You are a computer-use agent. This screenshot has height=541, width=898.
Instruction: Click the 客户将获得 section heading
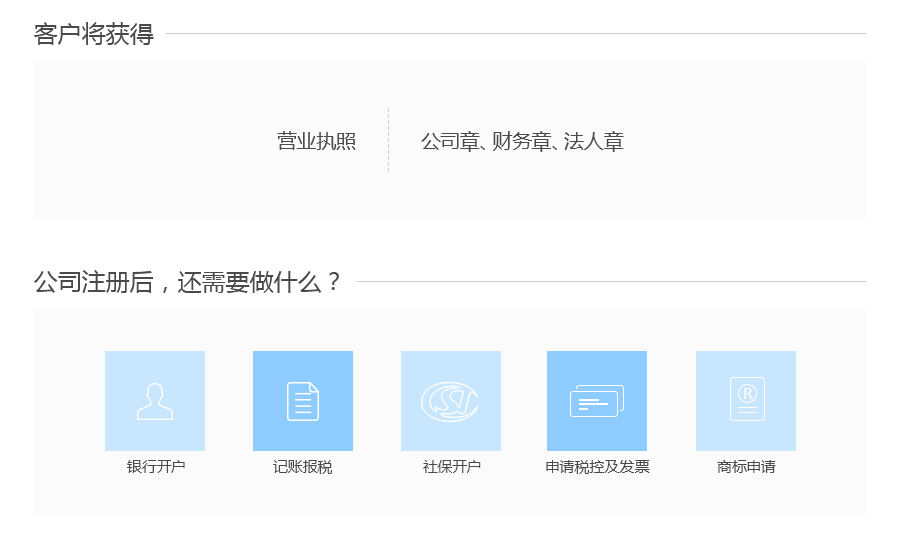94,34
